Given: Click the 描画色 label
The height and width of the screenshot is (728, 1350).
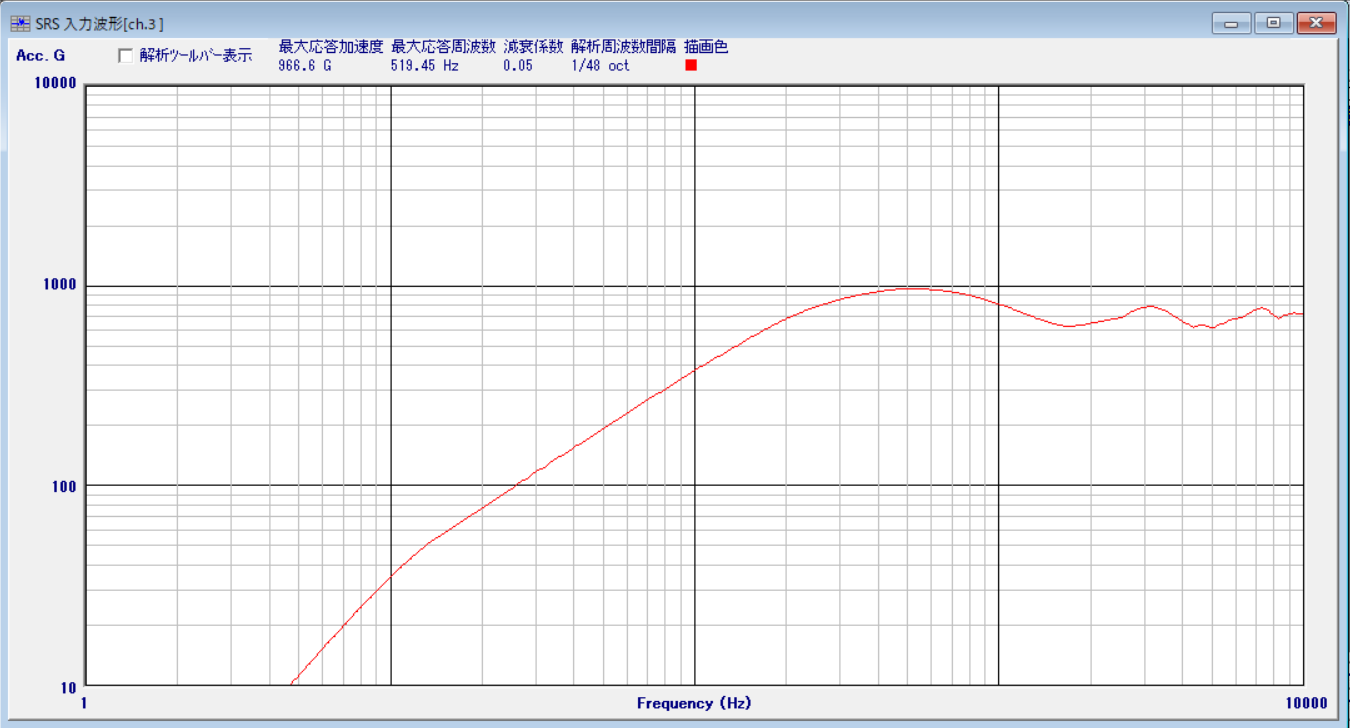Looking at the screenshot, I should tap(706, 47).
